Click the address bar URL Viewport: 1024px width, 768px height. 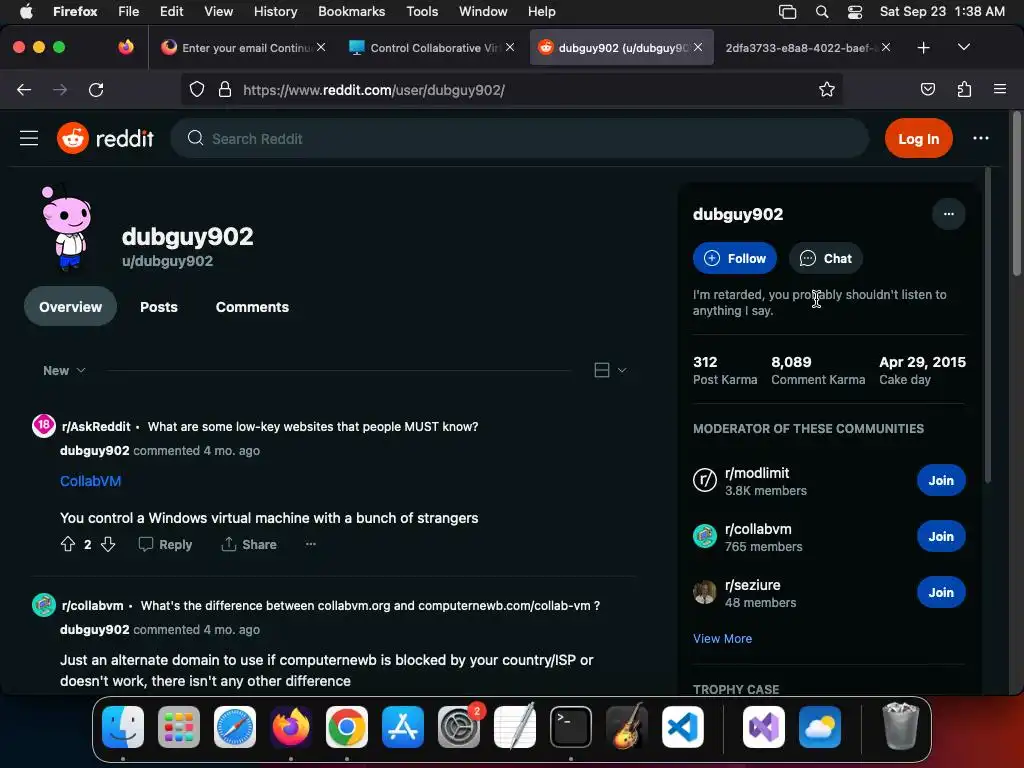point(374,90)
